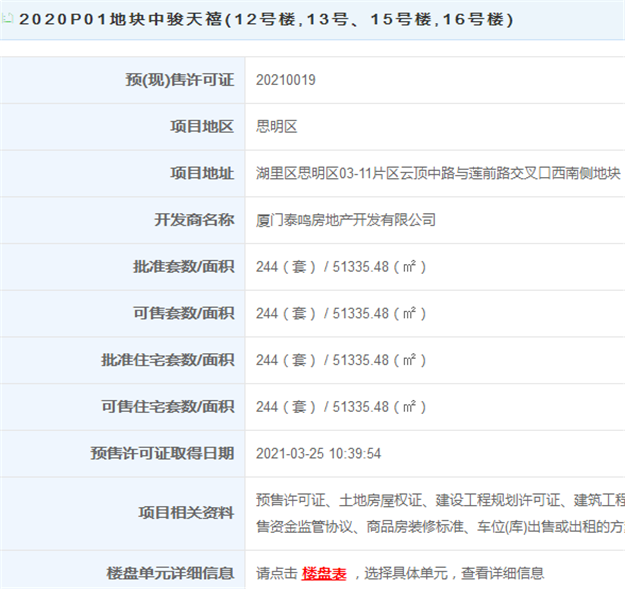Click the 预售许可证取得日期 label
The width and height of the screenshot is (625, 589).
tap(162, 453)
